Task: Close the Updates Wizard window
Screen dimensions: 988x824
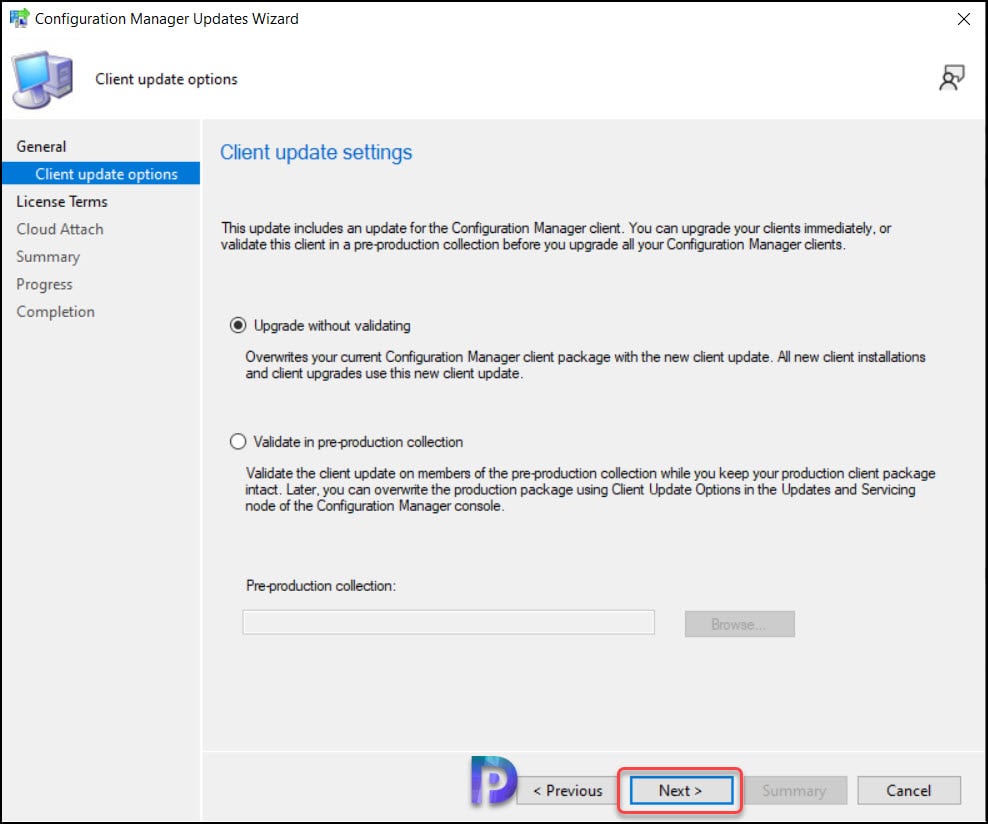Action: point(963,19)
